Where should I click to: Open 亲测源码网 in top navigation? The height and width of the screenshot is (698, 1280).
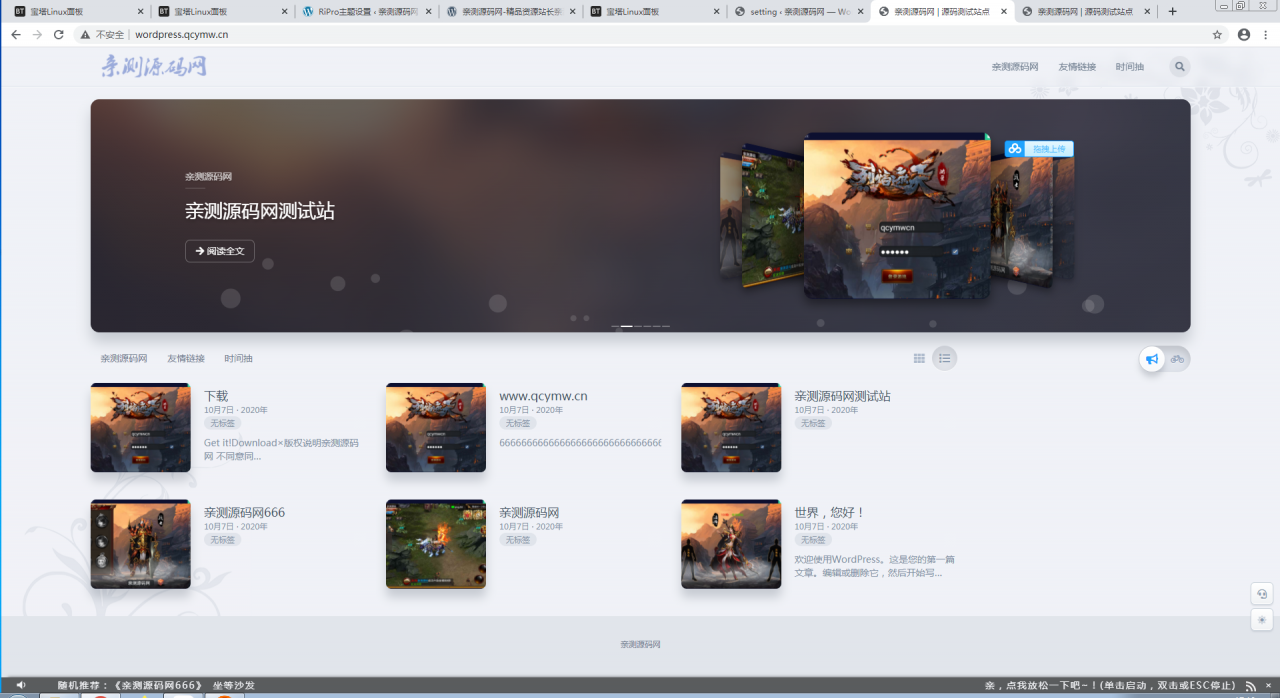coord(1015,67)
